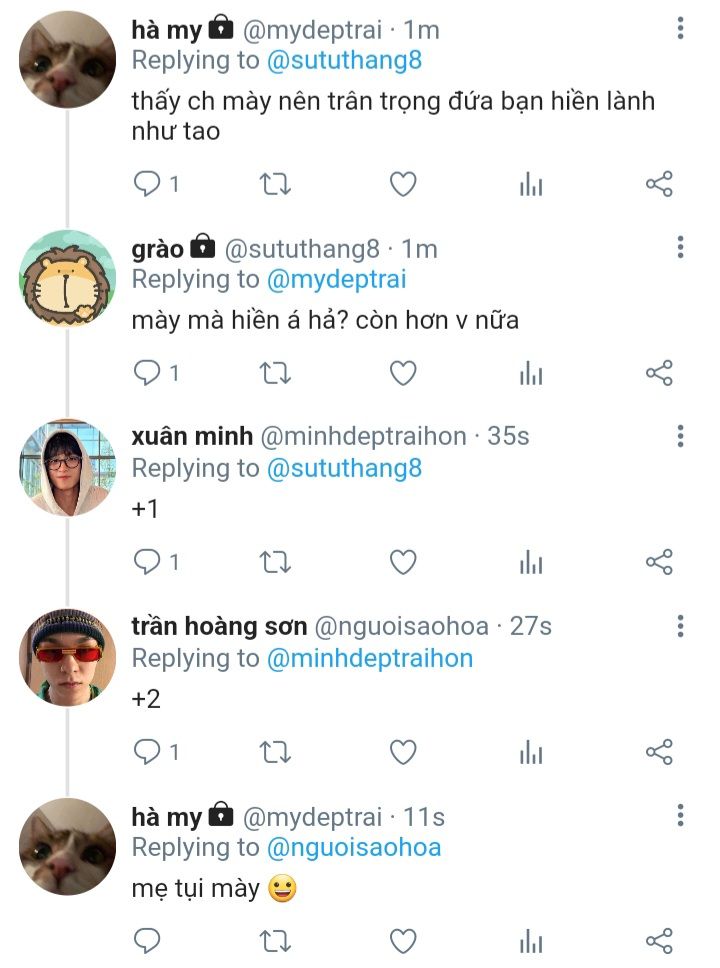Viewport: 720px width, 968px height.
Task: Like hà my's tweet about trân trọng
Action: coord(402,184)
